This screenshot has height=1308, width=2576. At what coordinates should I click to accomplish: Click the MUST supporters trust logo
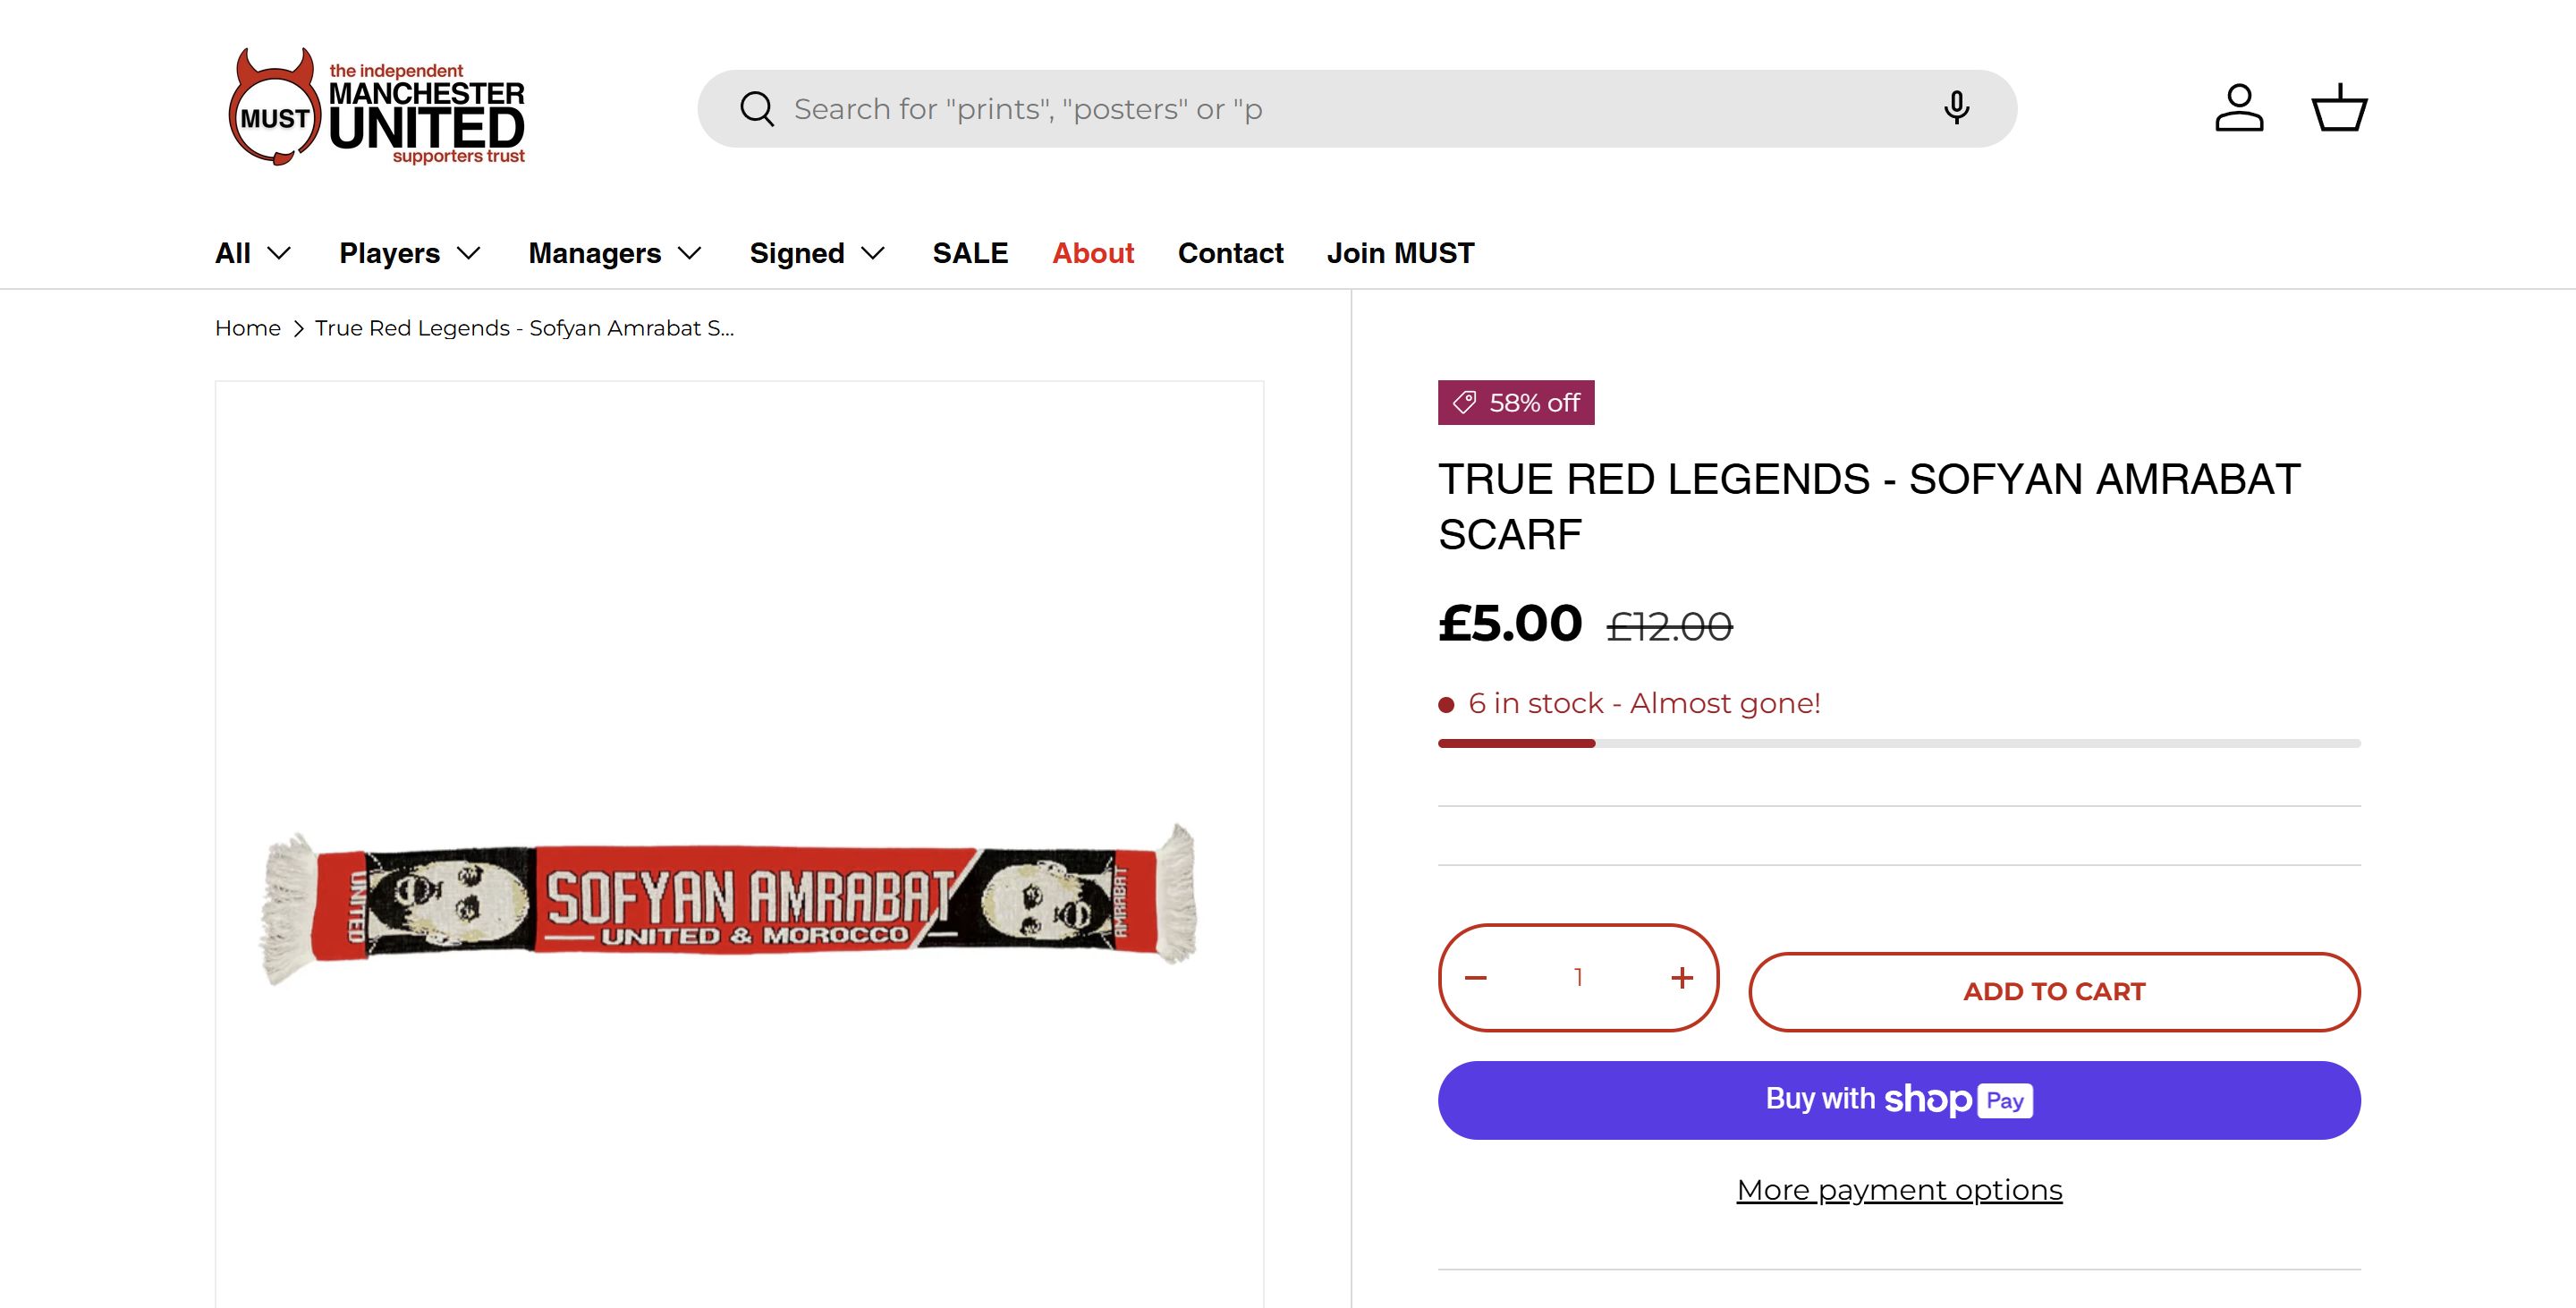(x=376, y=108)
